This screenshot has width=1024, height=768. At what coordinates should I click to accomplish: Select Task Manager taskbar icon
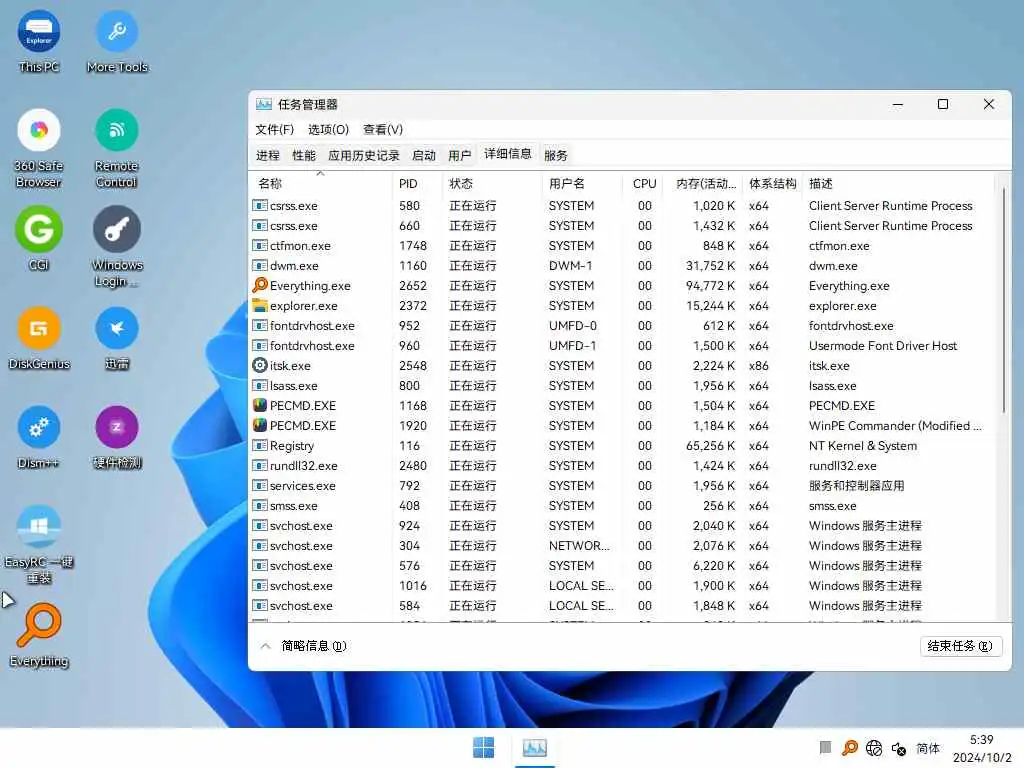point(534,748)
